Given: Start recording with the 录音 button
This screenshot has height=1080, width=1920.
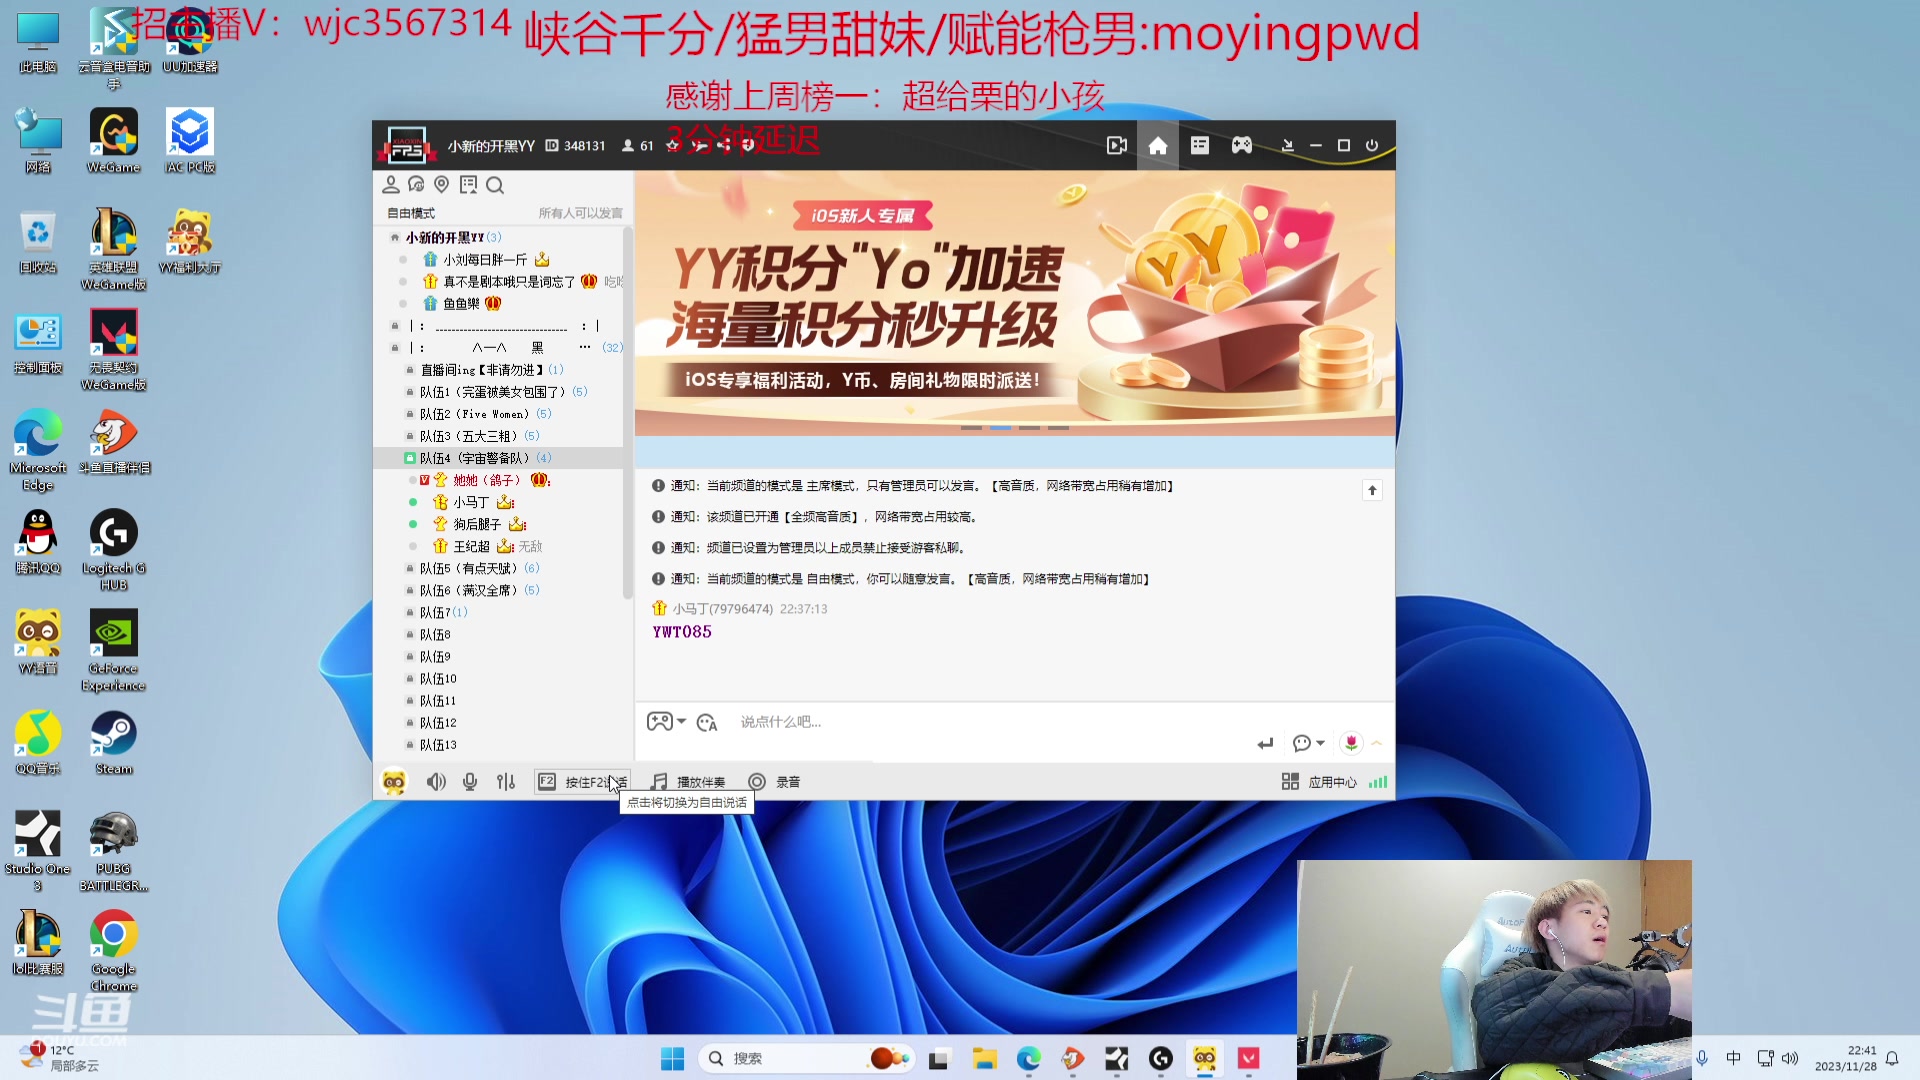Looking at the screenshot, I should tap(774, 782).
